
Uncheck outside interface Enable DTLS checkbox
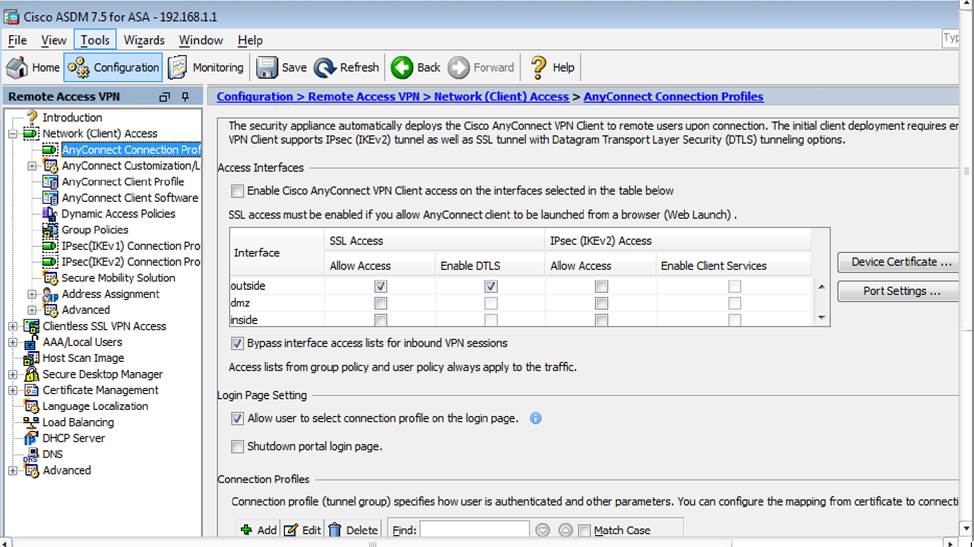pos(490,286)
